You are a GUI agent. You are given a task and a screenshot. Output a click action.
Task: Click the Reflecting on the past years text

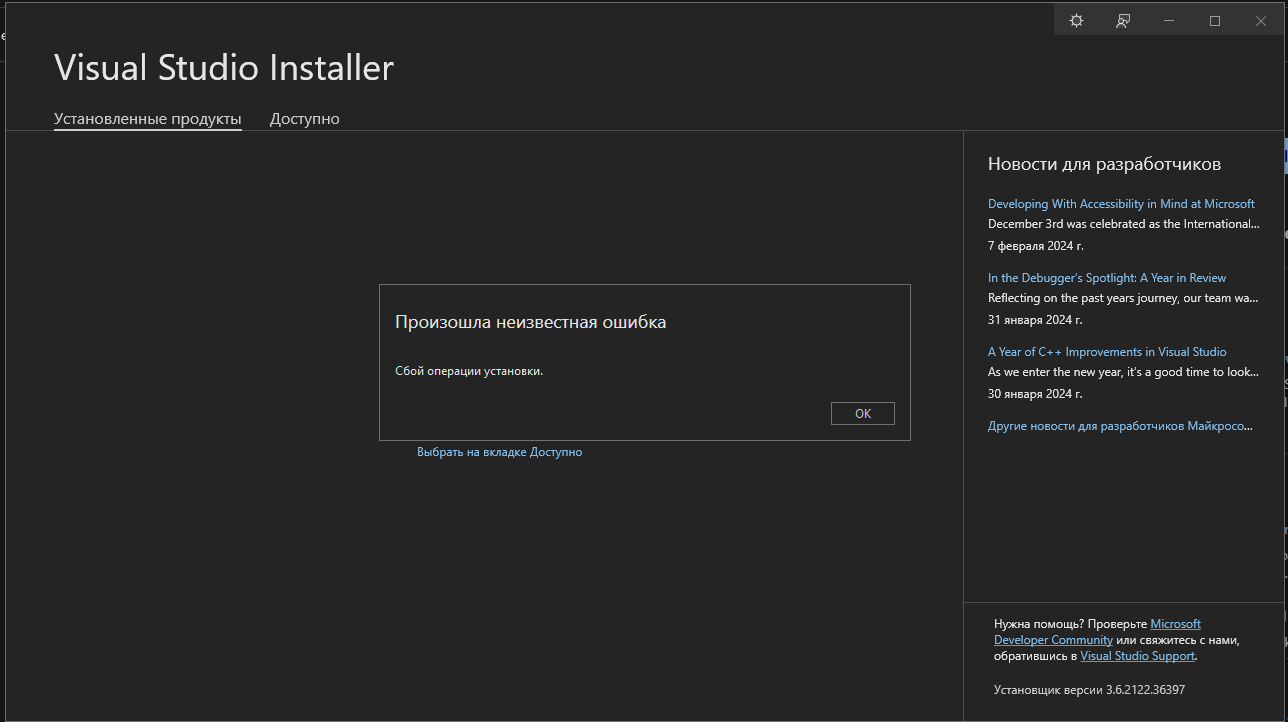pos(1123,298)
